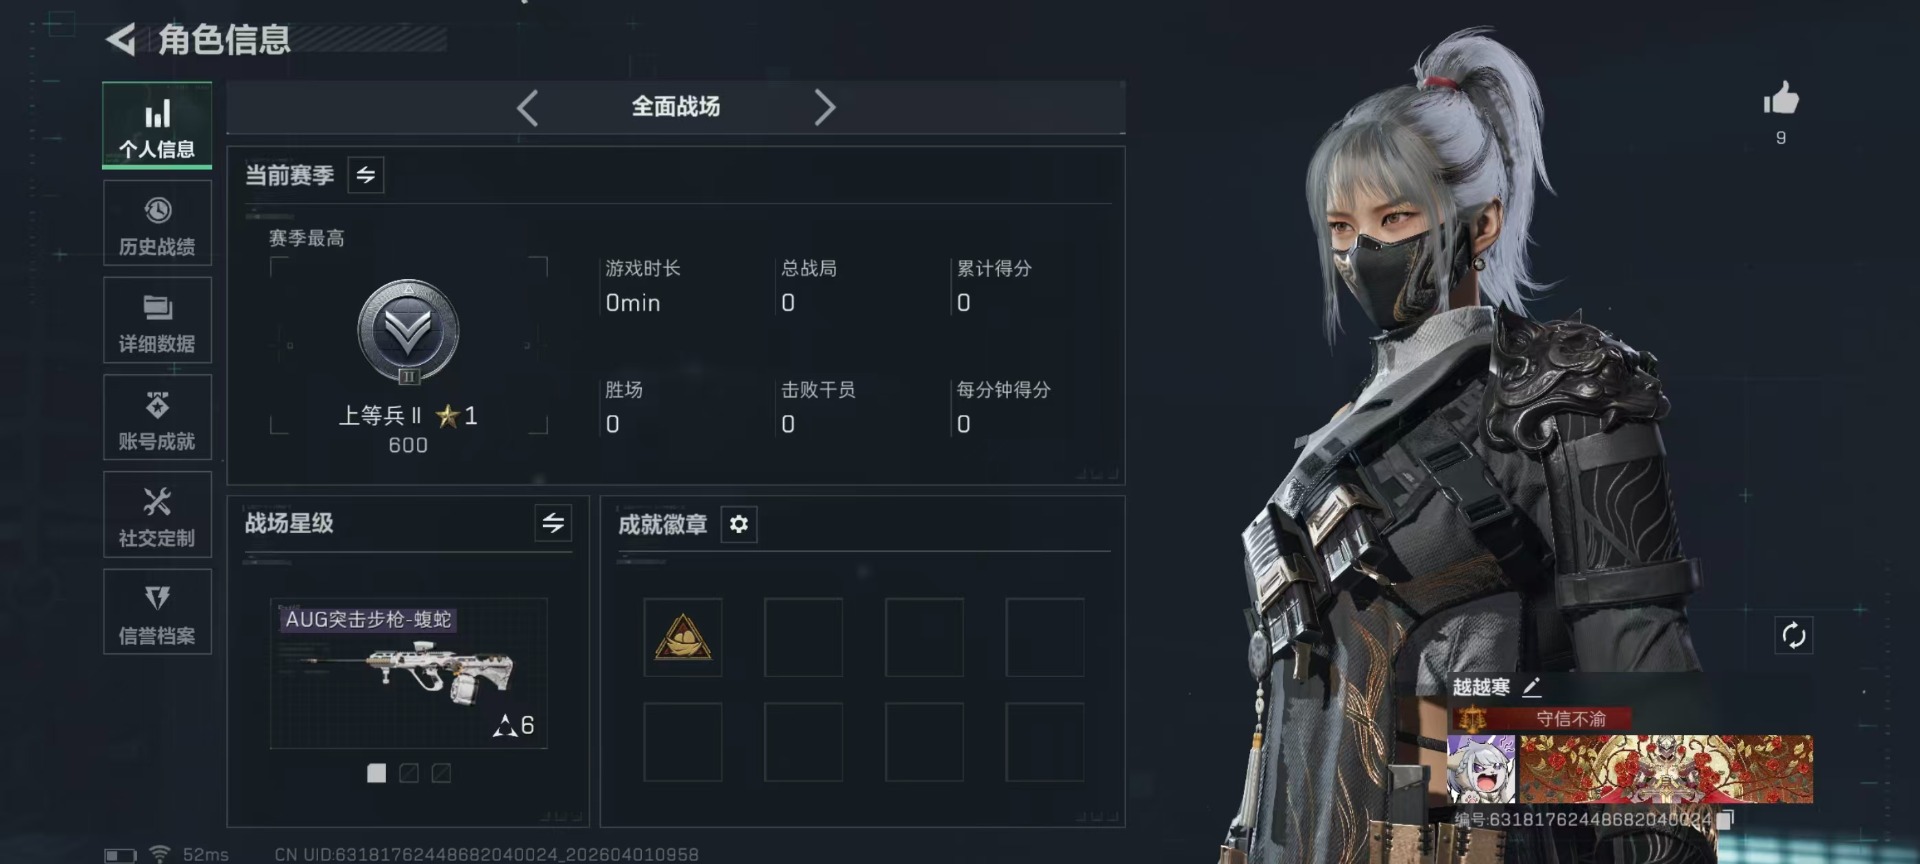Screen dimensions: 1920x864
Task: Open 成就徽章 gear settings
Action: 739,524
